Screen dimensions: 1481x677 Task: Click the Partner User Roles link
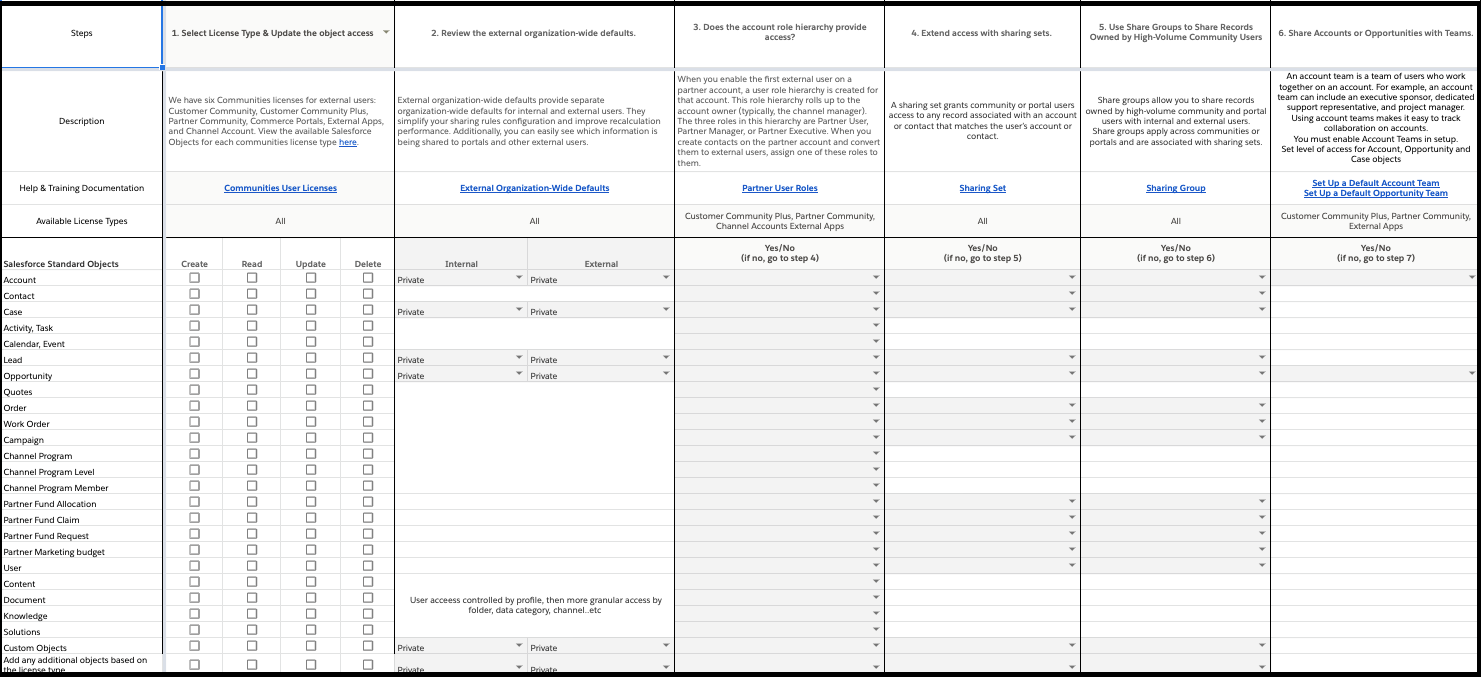pos(779,187)
